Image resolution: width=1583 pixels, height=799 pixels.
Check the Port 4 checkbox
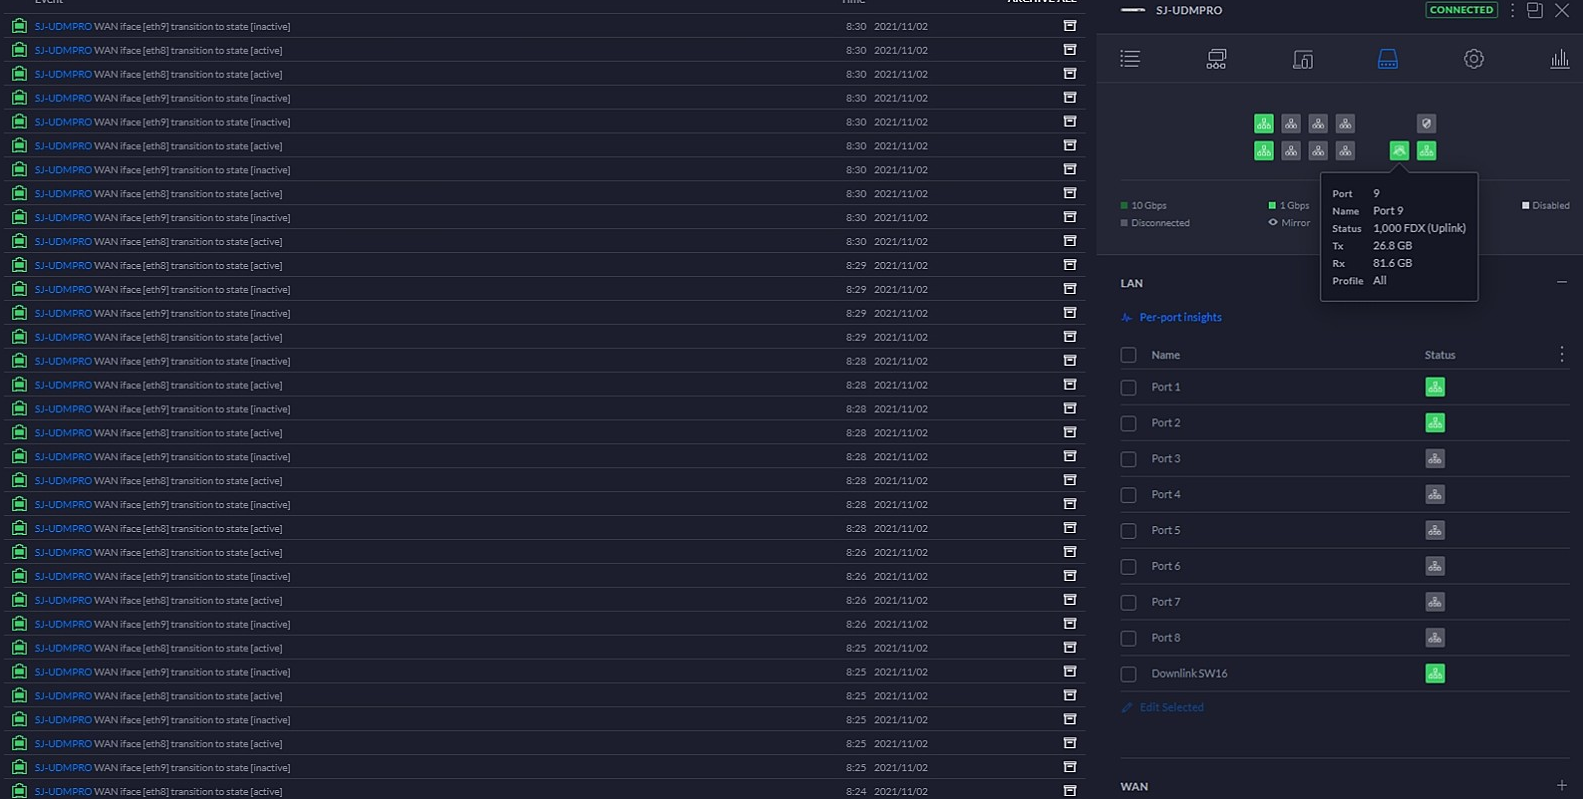tap(1128, 495)
